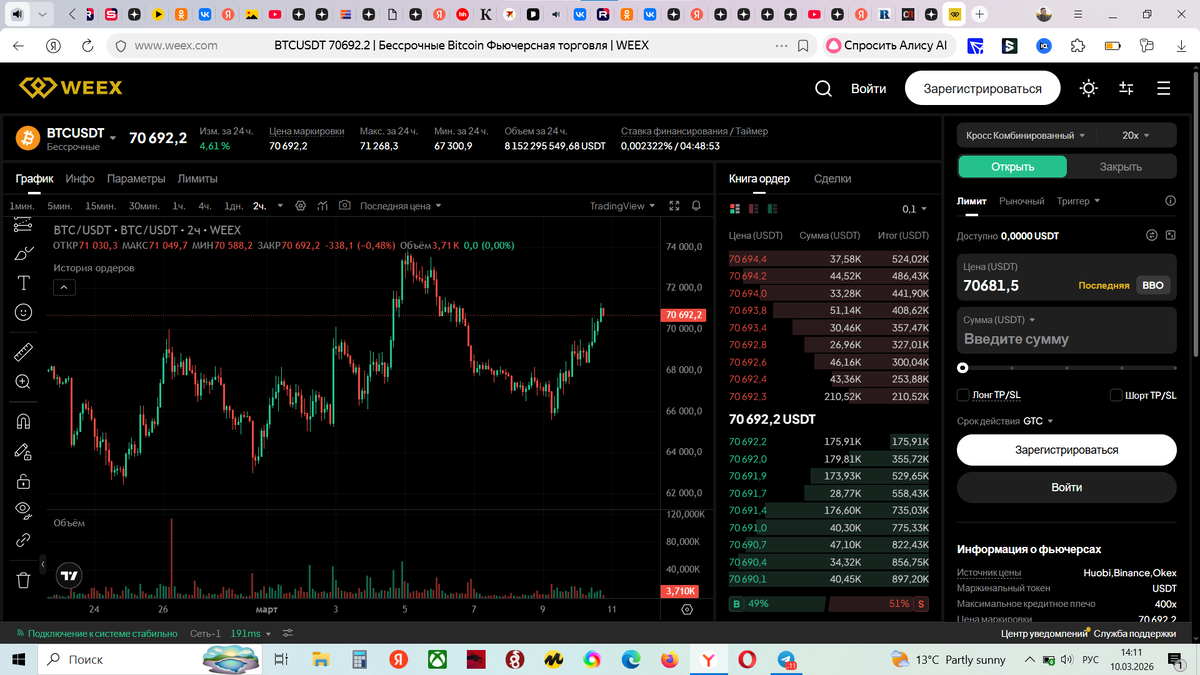Open the 20x leverage dropdown
Viewport: 1200px width, 675px height.
pyautogui.click(x=1135, y=135)
